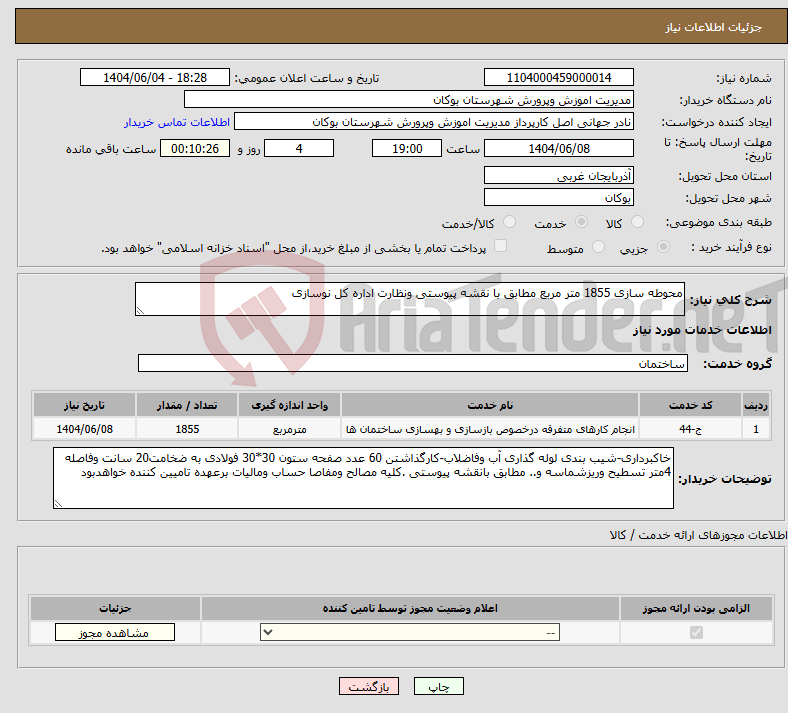Image resolution: width=788 pixels, height=713 pixels.
Task: Click the need date cell 1404/06/08 in table
Action: click(84, 429)
